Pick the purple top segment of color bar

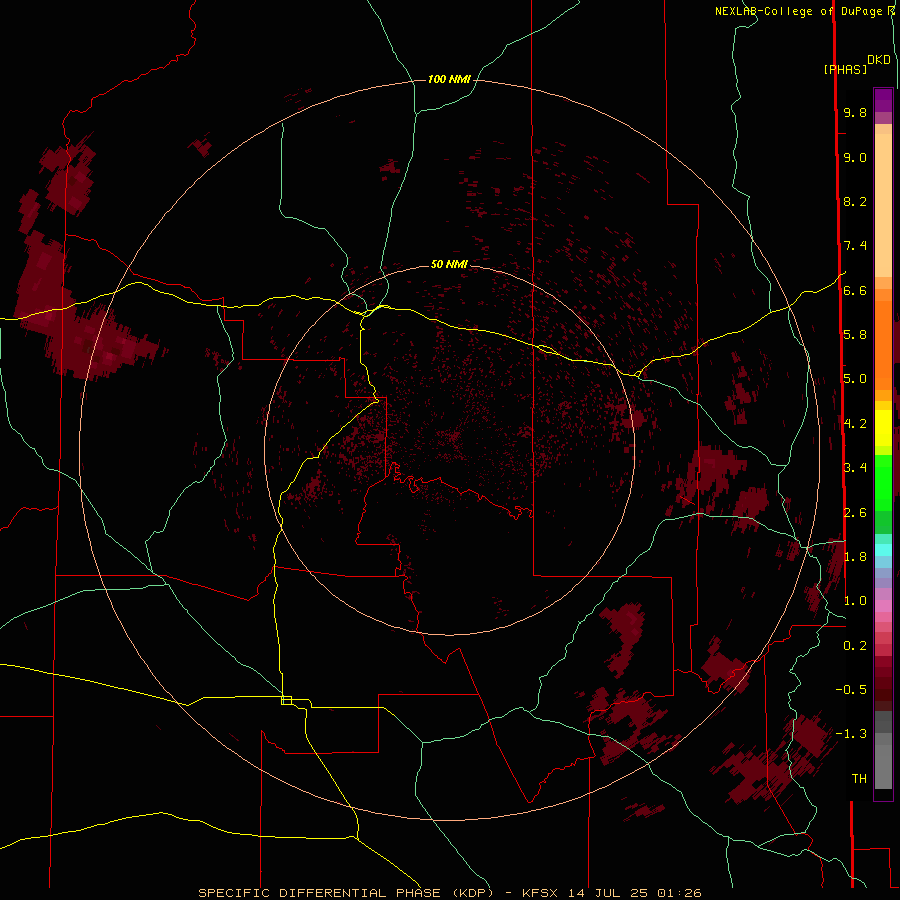coord(883,100)
